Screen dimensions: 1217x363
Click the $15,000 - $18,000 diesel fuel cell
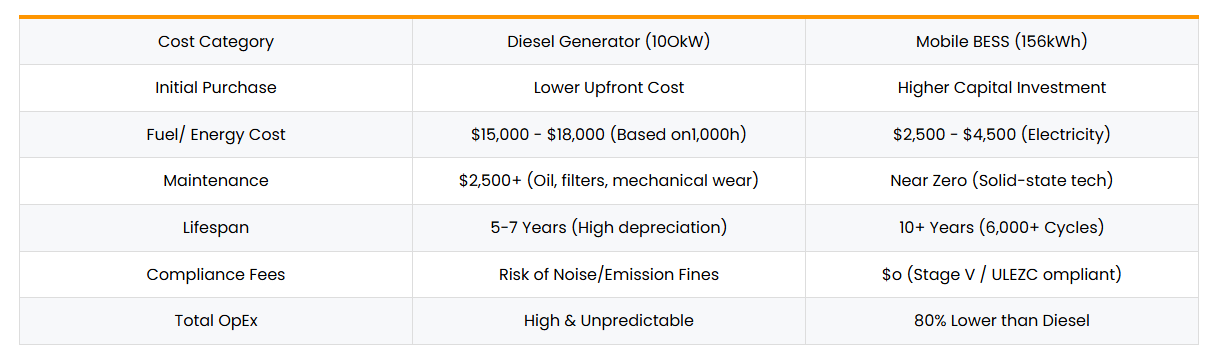(x=609, y=135)
